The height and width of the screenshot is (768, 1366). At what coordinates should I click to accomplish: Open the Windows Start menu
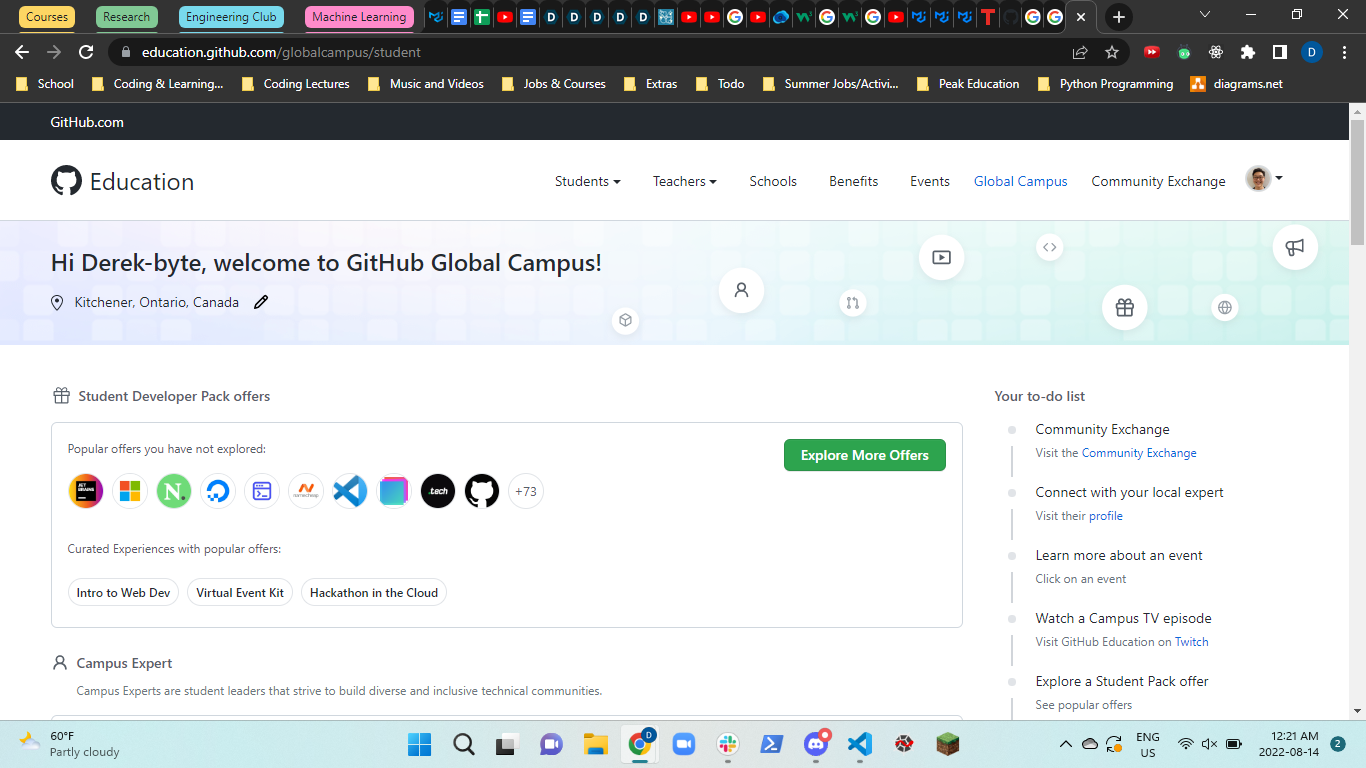click(x=419, y=744)
